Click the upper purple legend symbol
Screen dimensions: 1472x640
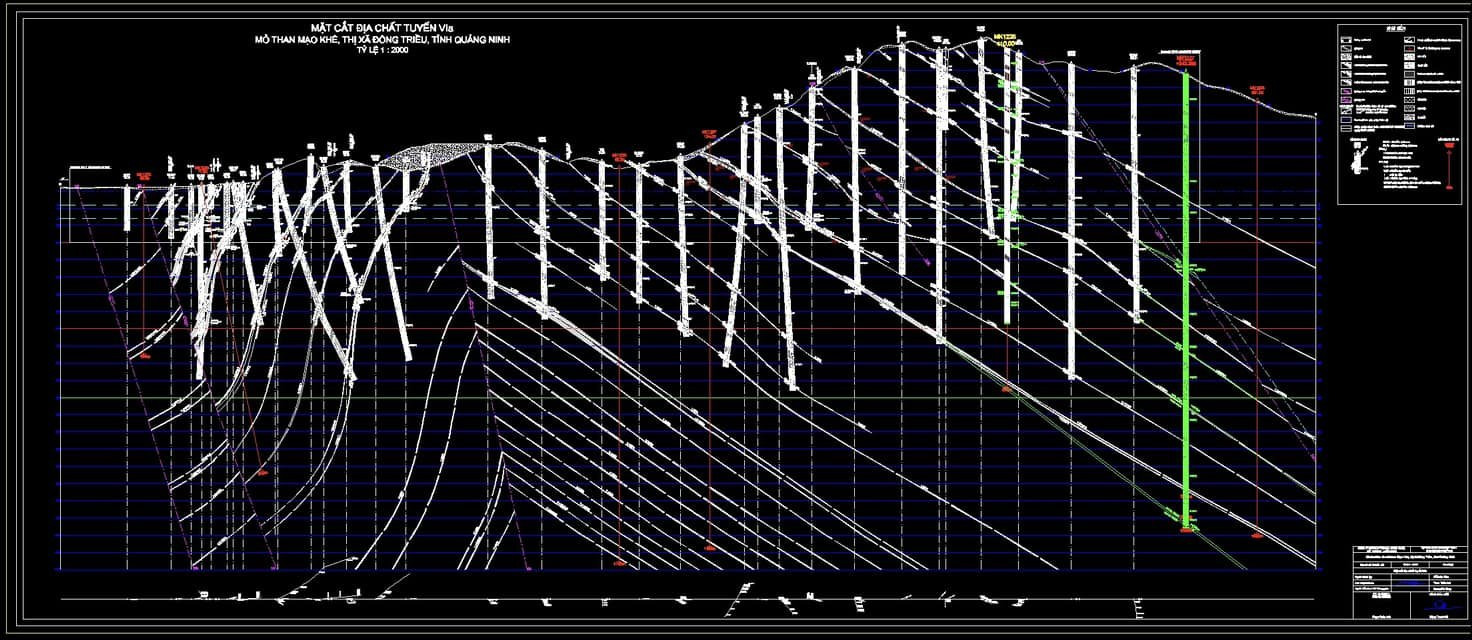point(1348,91)
